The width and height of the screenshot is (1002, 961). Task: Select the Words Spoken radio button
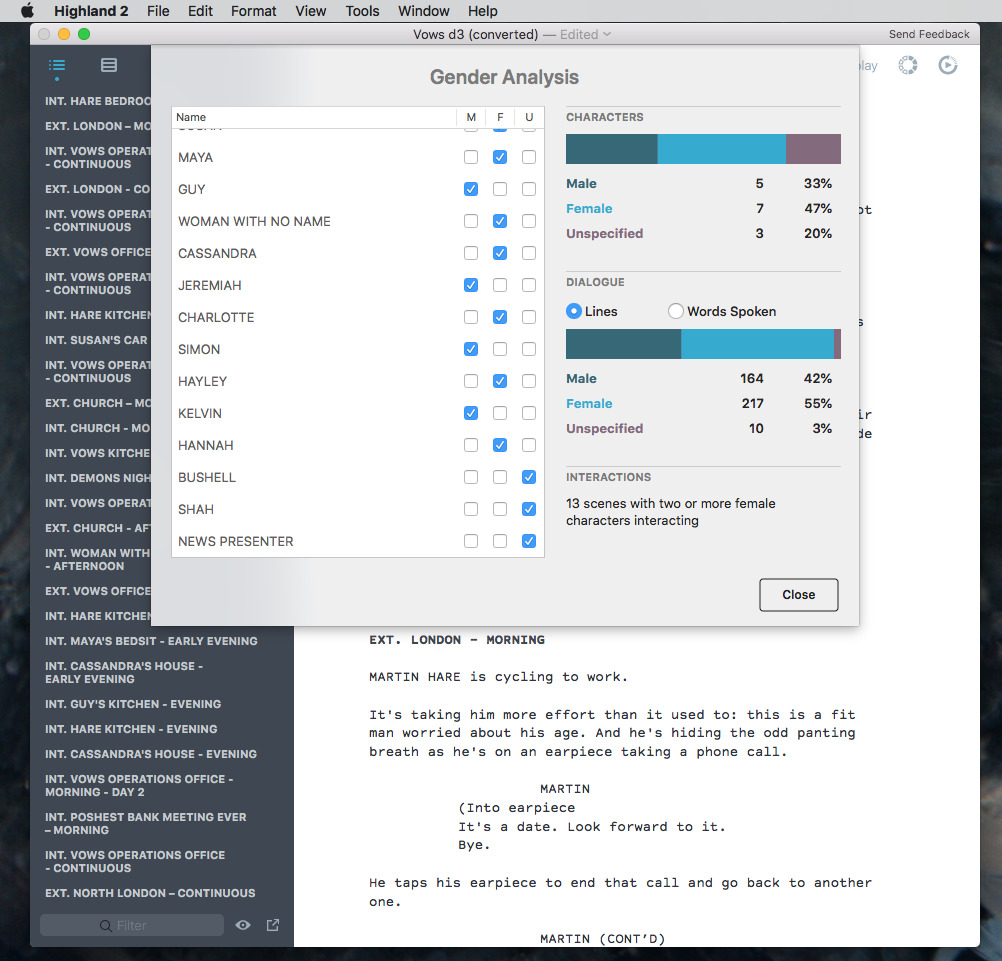[675, 311]
